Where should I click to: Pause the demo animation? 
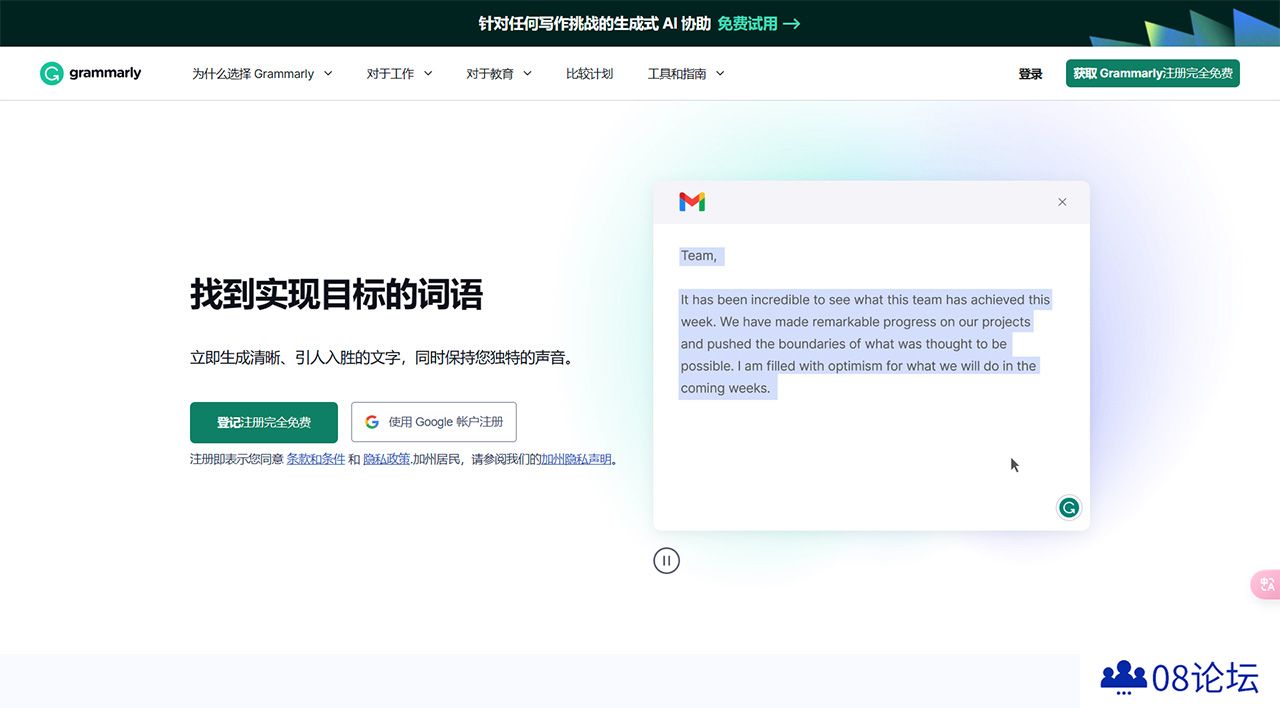(x=666, y=561)
